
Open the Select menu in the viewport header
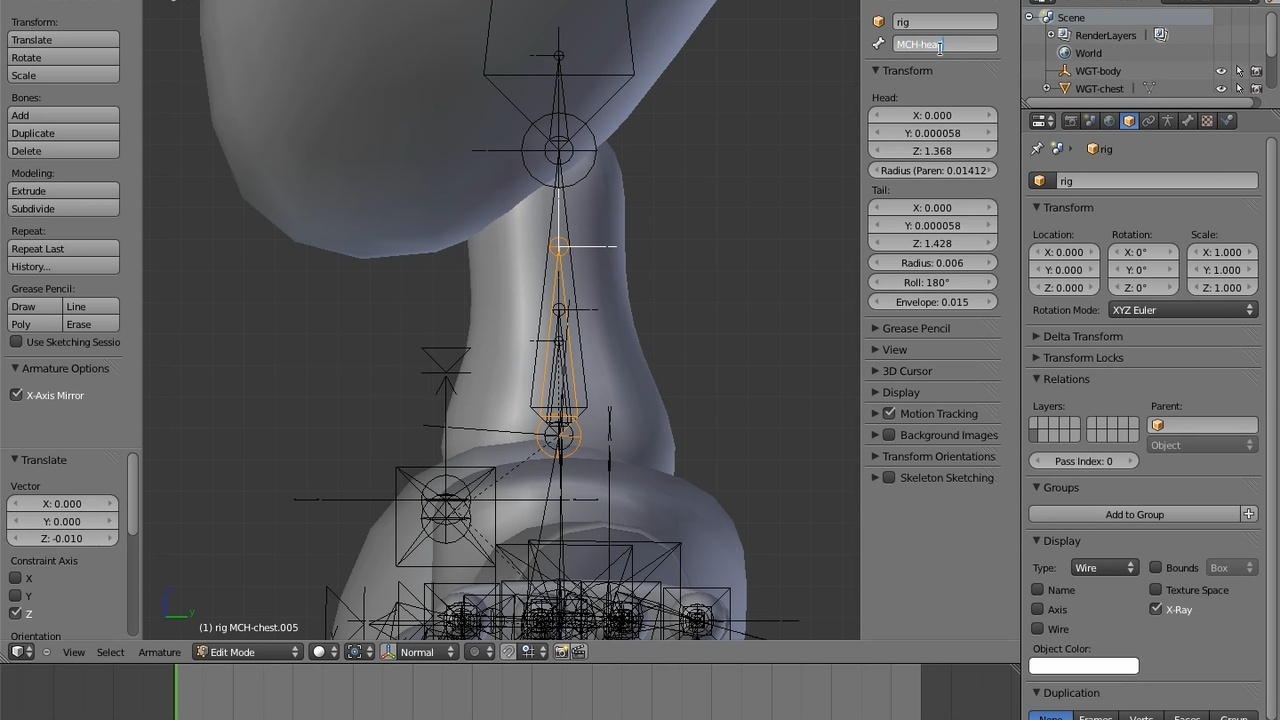(110, 651)
